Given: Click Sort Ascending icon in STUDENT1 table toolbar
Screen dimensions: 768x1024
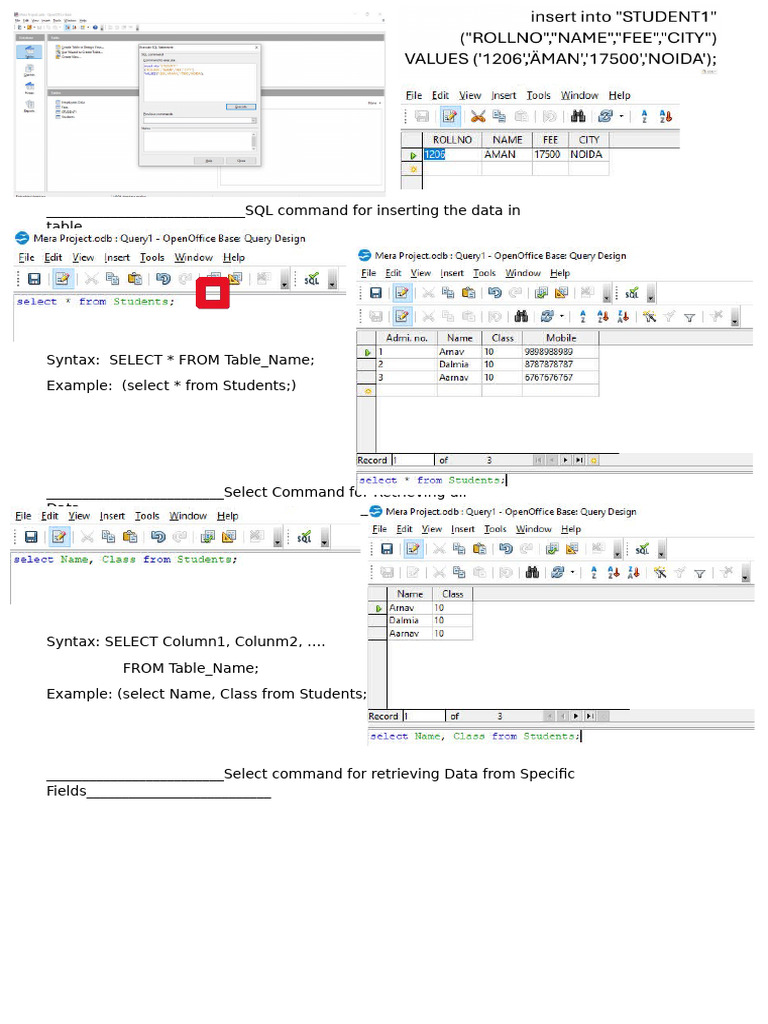Looking at the screenshot, I should point(644,117).
